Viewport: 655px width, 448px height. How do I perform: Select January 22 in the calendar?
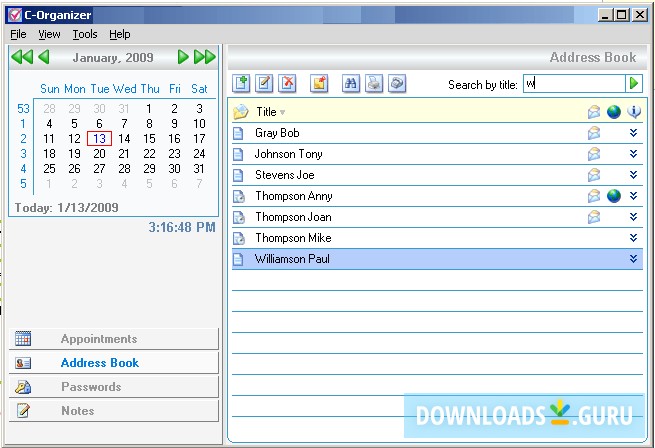[149, 154]
